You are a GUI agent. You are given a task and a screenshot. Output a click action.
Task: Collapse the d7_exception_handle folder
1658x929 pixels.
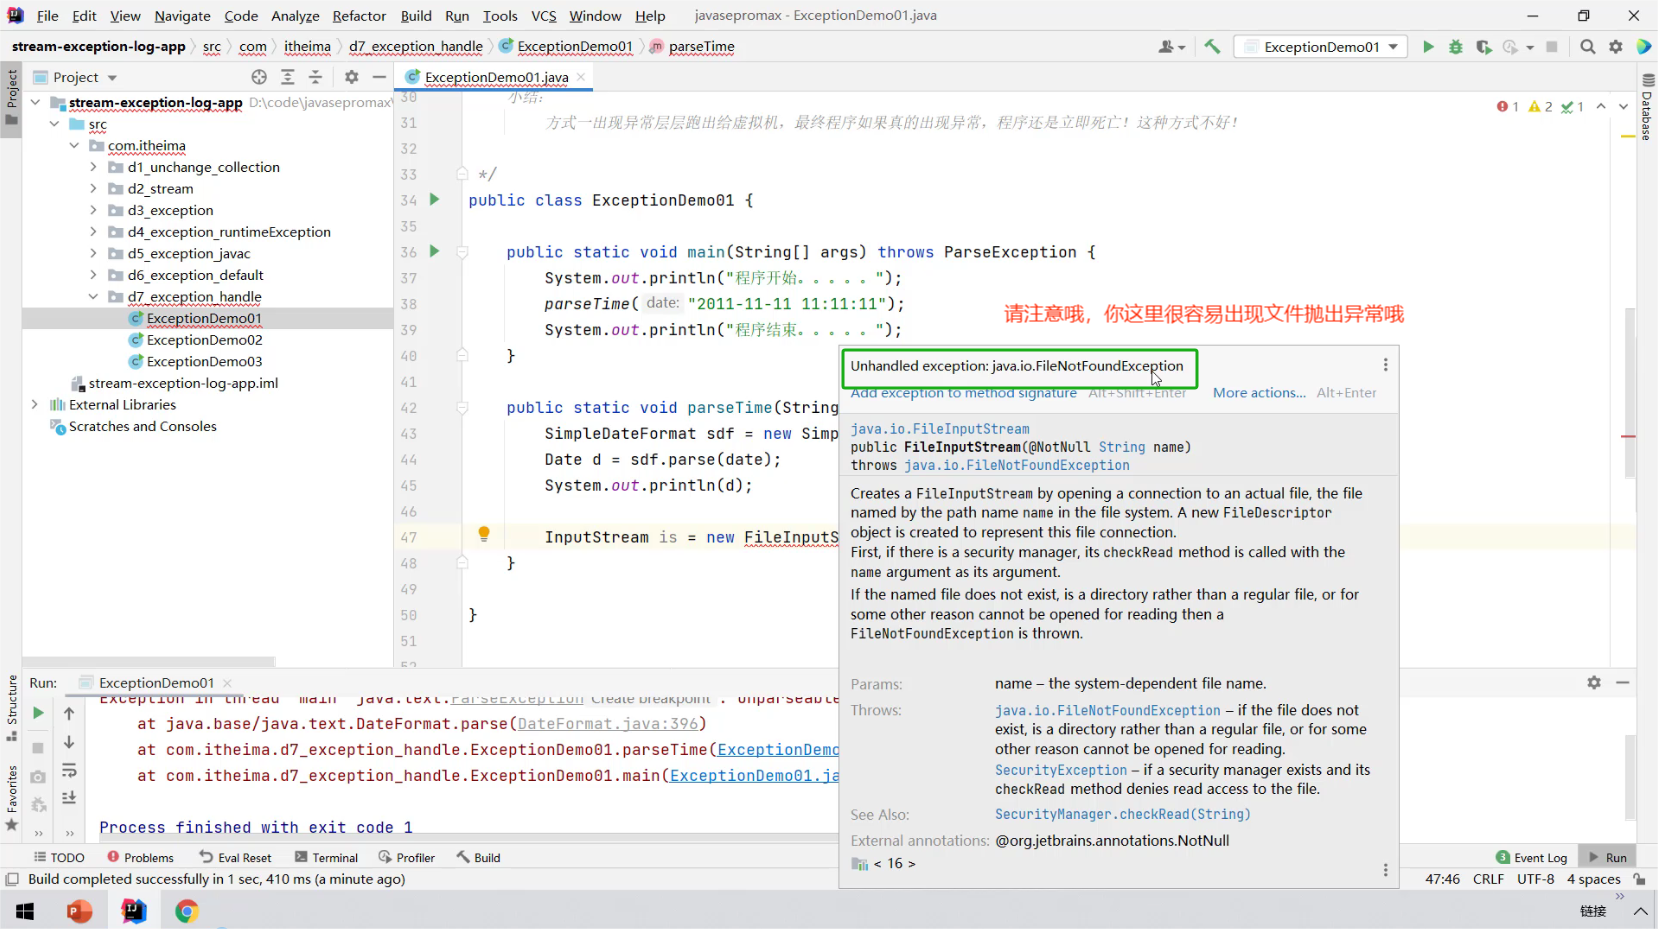tap(93, 297)
